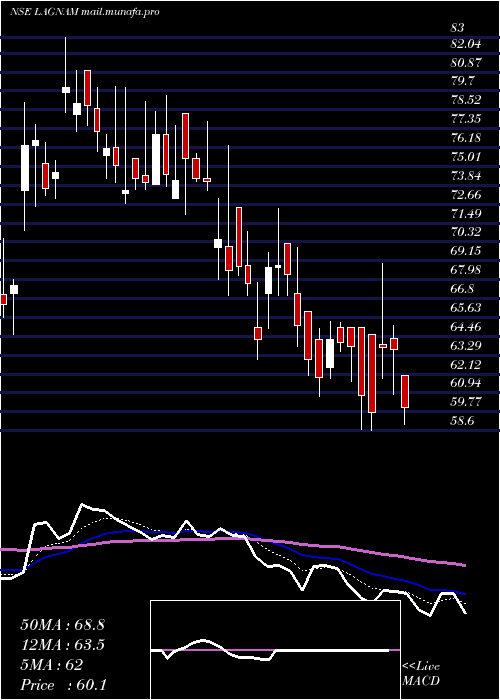Select the 79.7 price axis label
500x700 pixels.
pyautogui.click(x=462, y=81)
